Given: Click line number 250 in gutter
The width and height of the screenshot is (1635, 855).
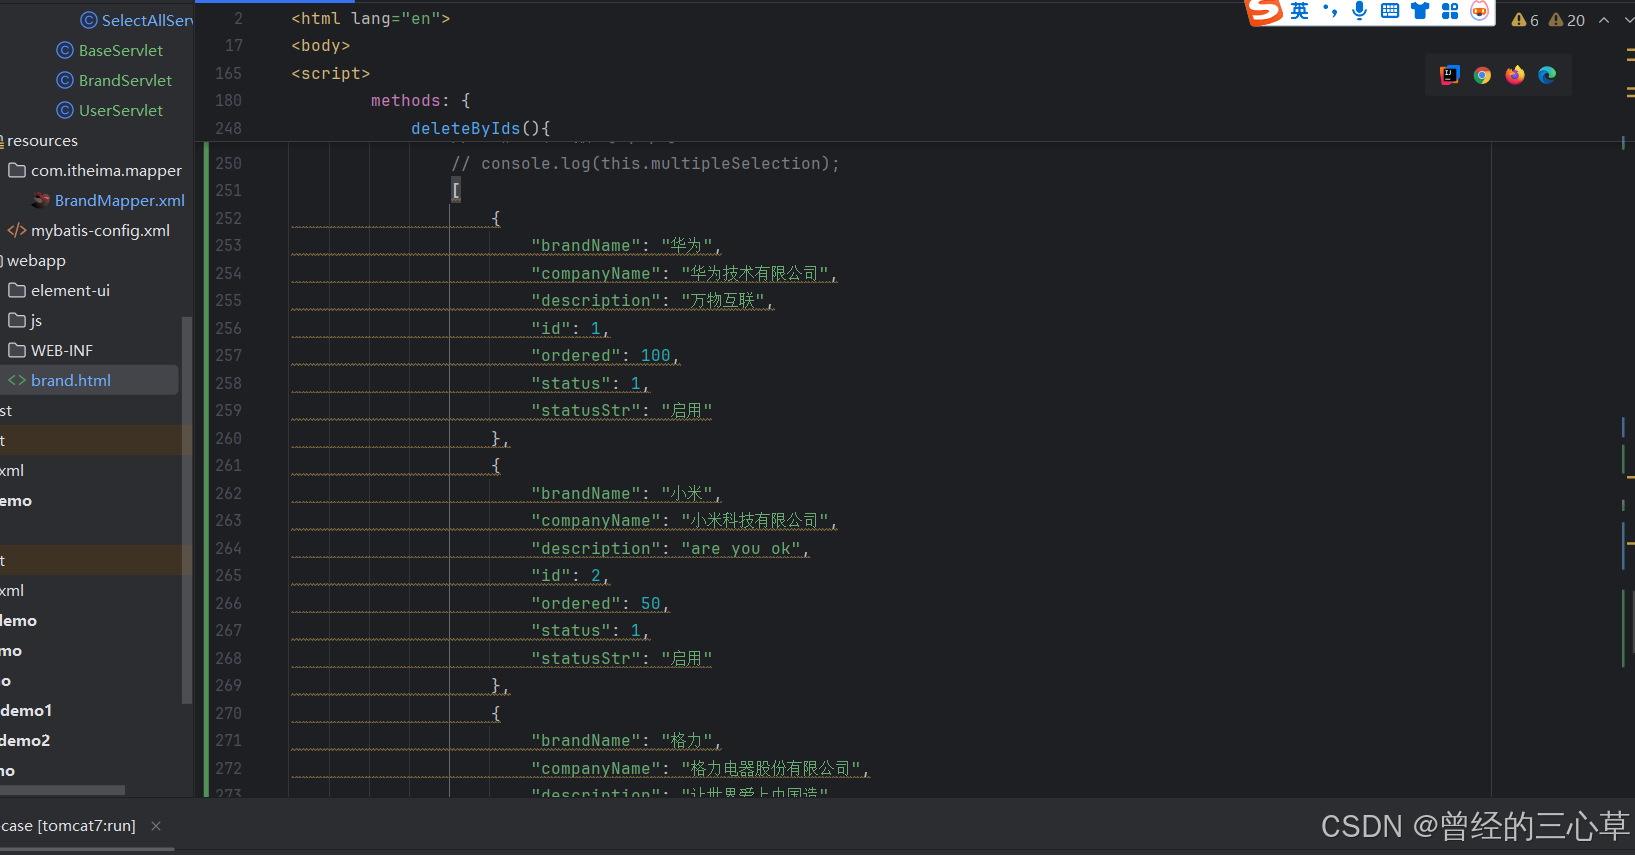Looking at the screenshot, I should [228, 163].
